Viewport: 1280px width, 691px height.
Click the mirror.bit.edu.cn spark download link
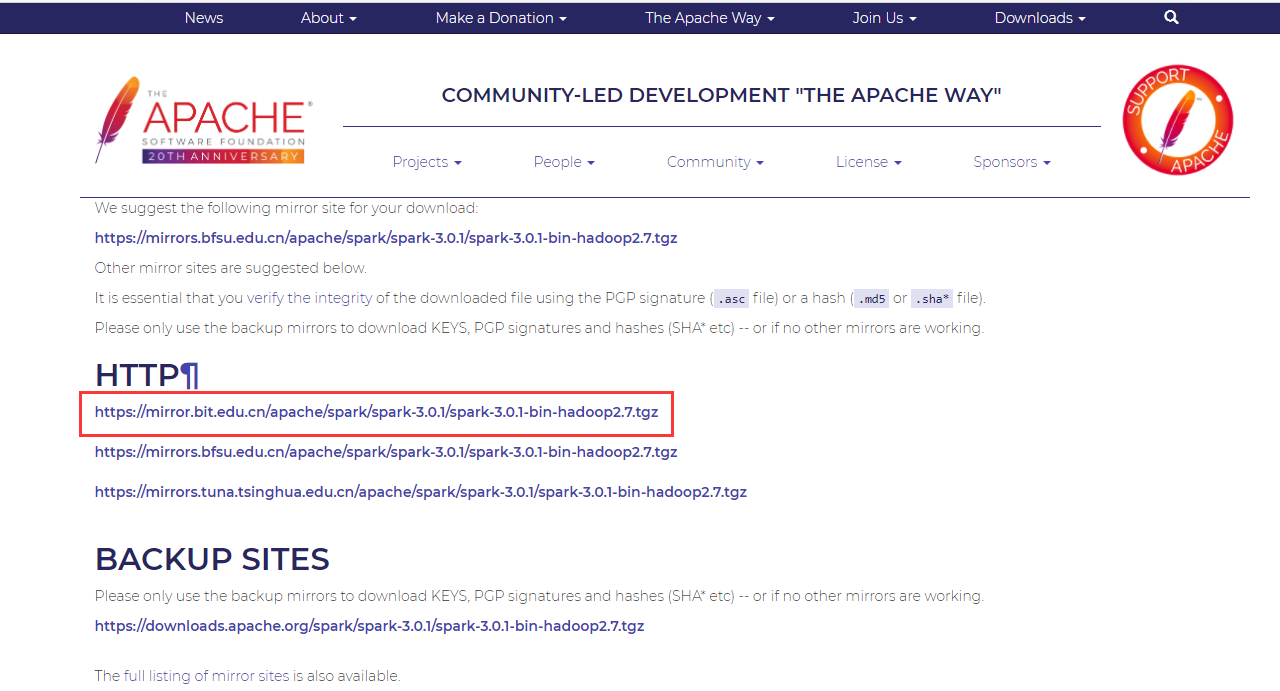(376, 412)
